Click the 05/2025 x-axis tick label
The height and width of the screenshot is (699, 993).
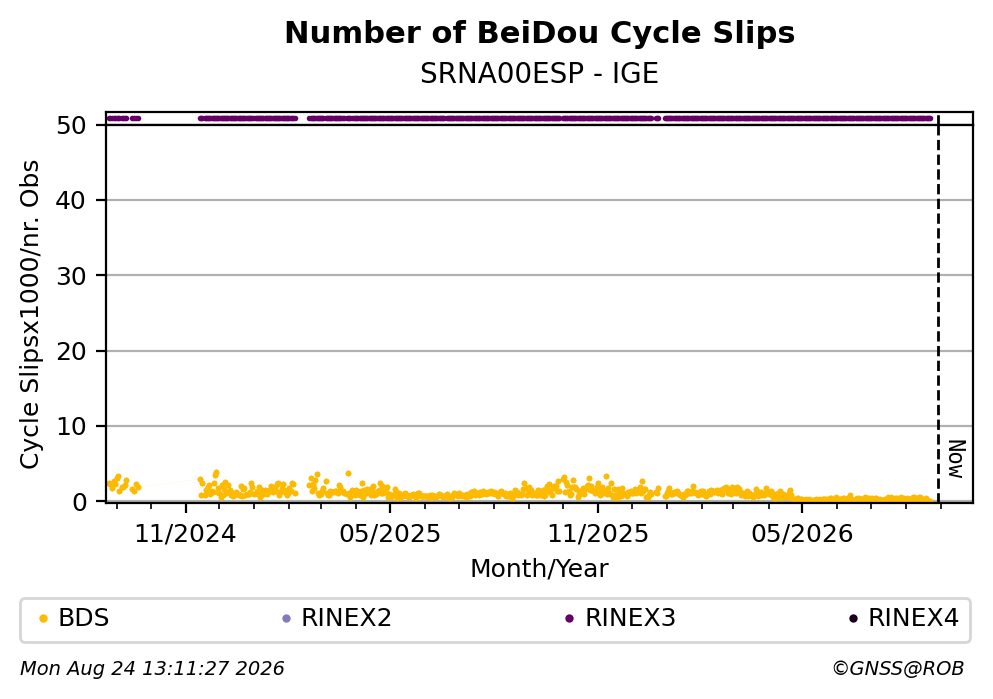pyautogui.click(x=389, y=534)
